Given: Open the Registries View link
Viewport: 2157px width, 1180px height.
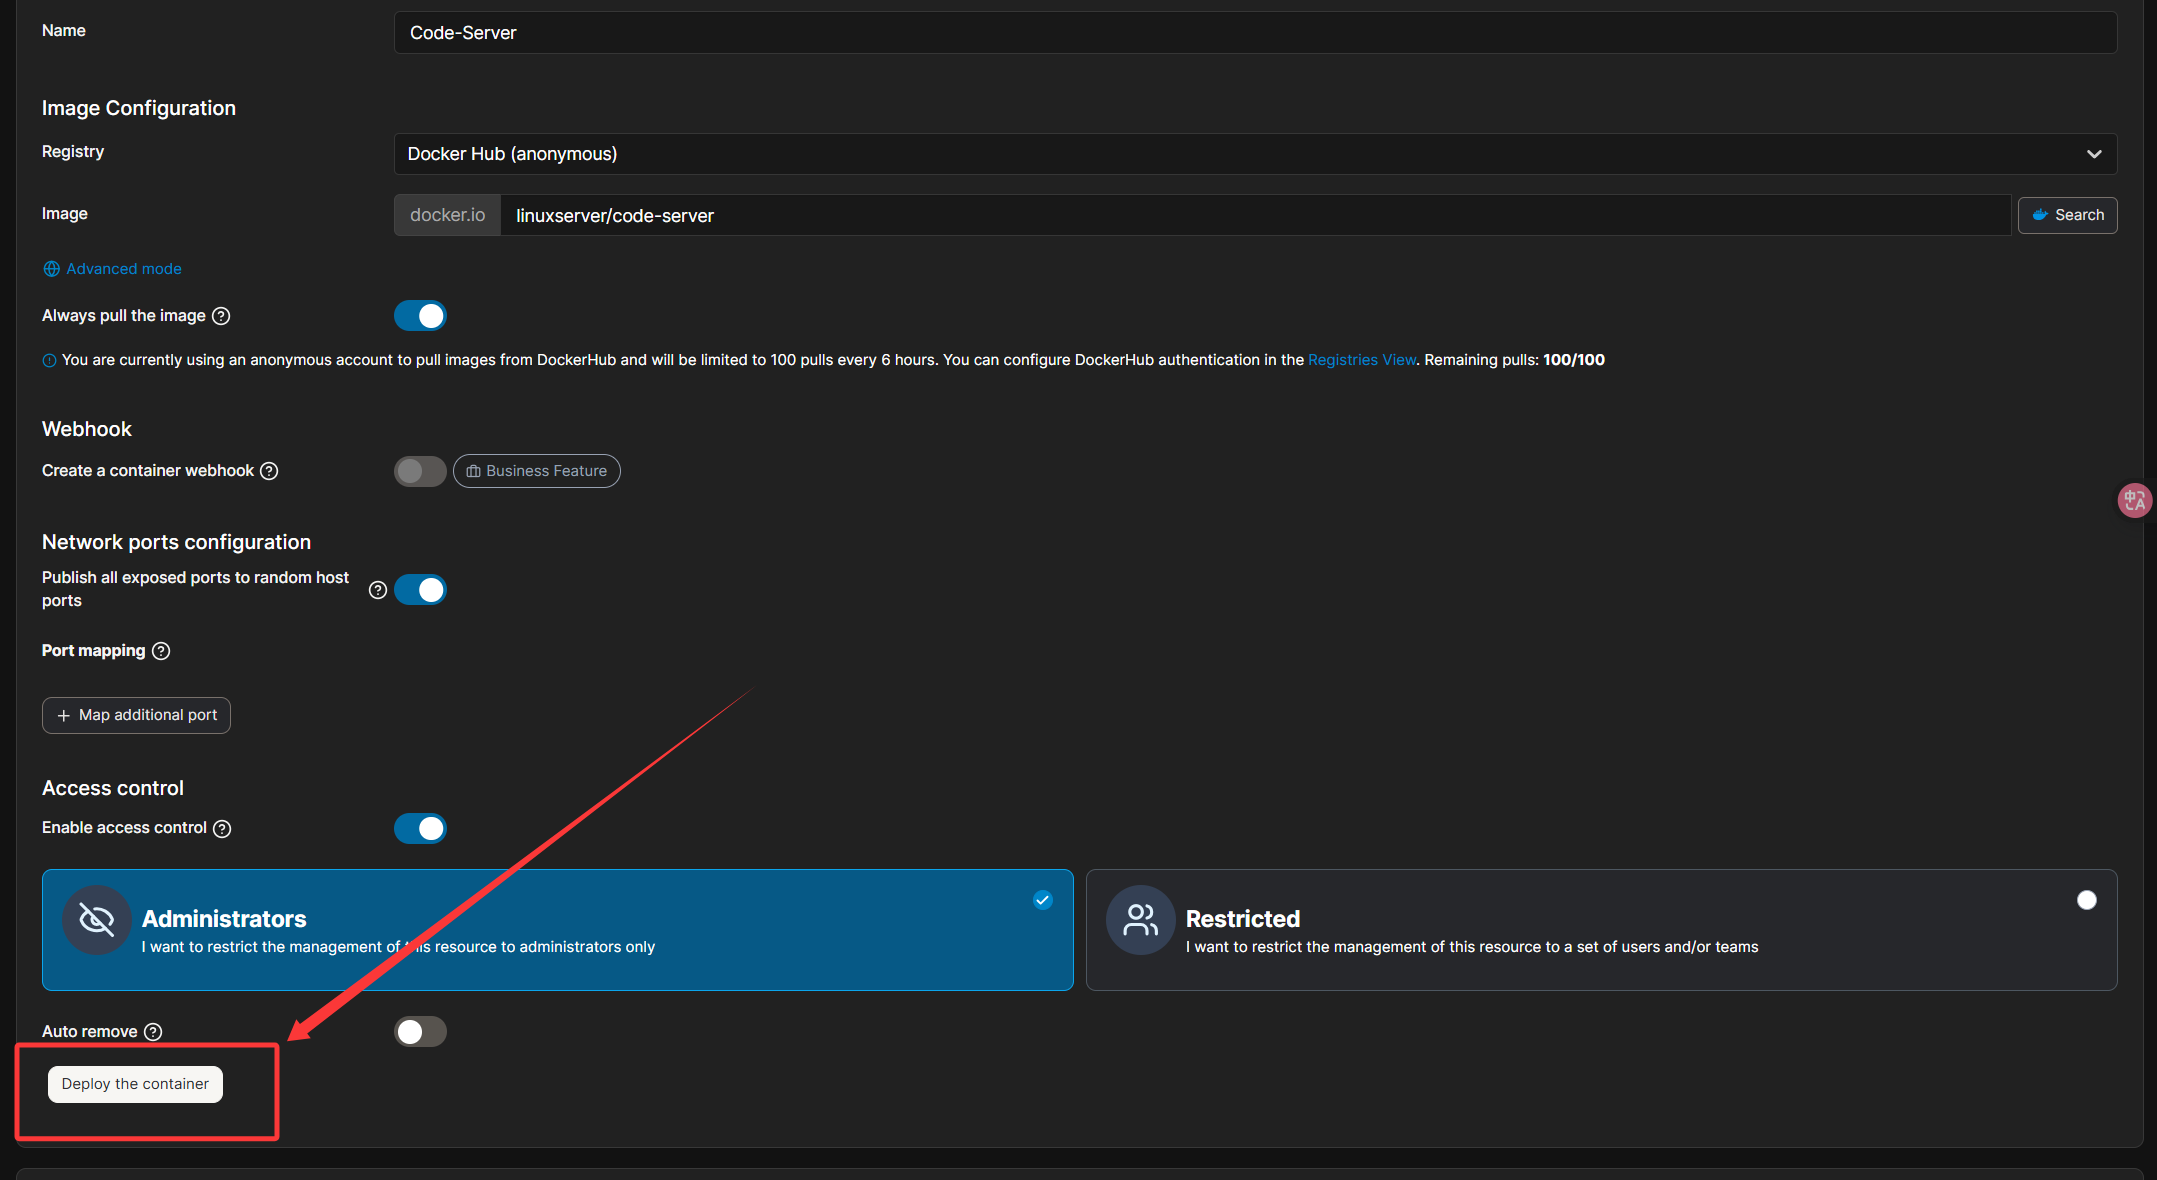Looking at the screenshot, I should 1361,360.
